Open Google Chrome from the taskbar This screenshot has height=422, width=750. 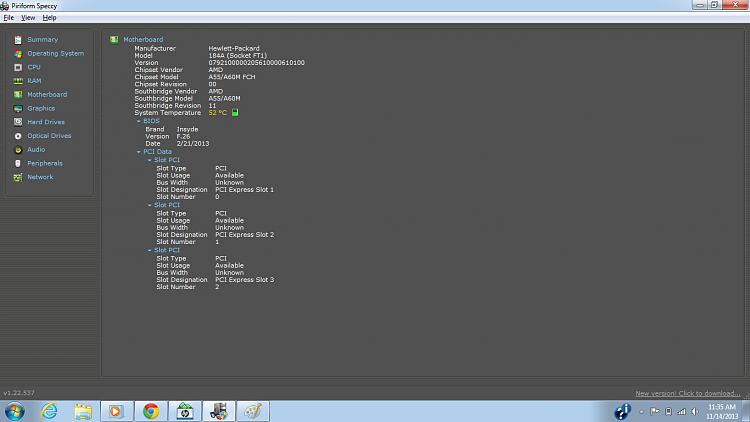(151, 411)
